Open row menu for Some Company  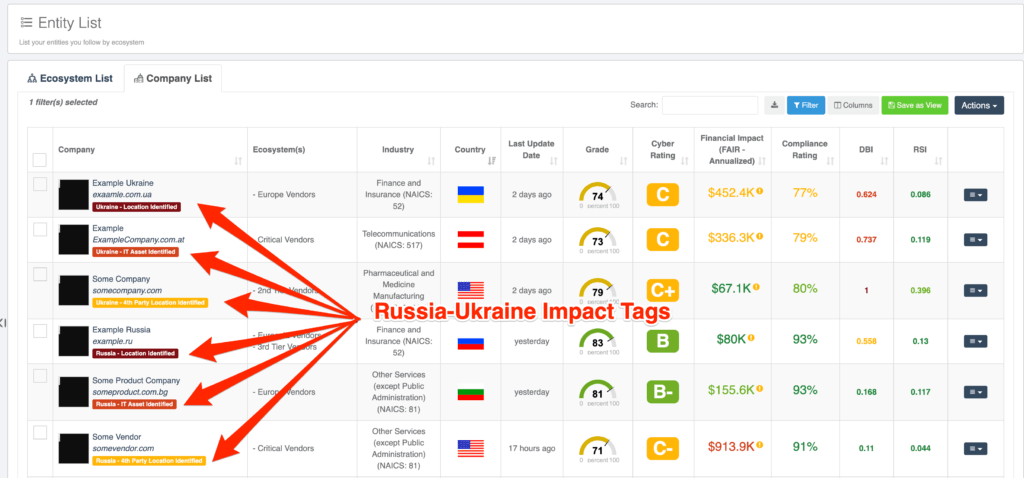point(975,290)
